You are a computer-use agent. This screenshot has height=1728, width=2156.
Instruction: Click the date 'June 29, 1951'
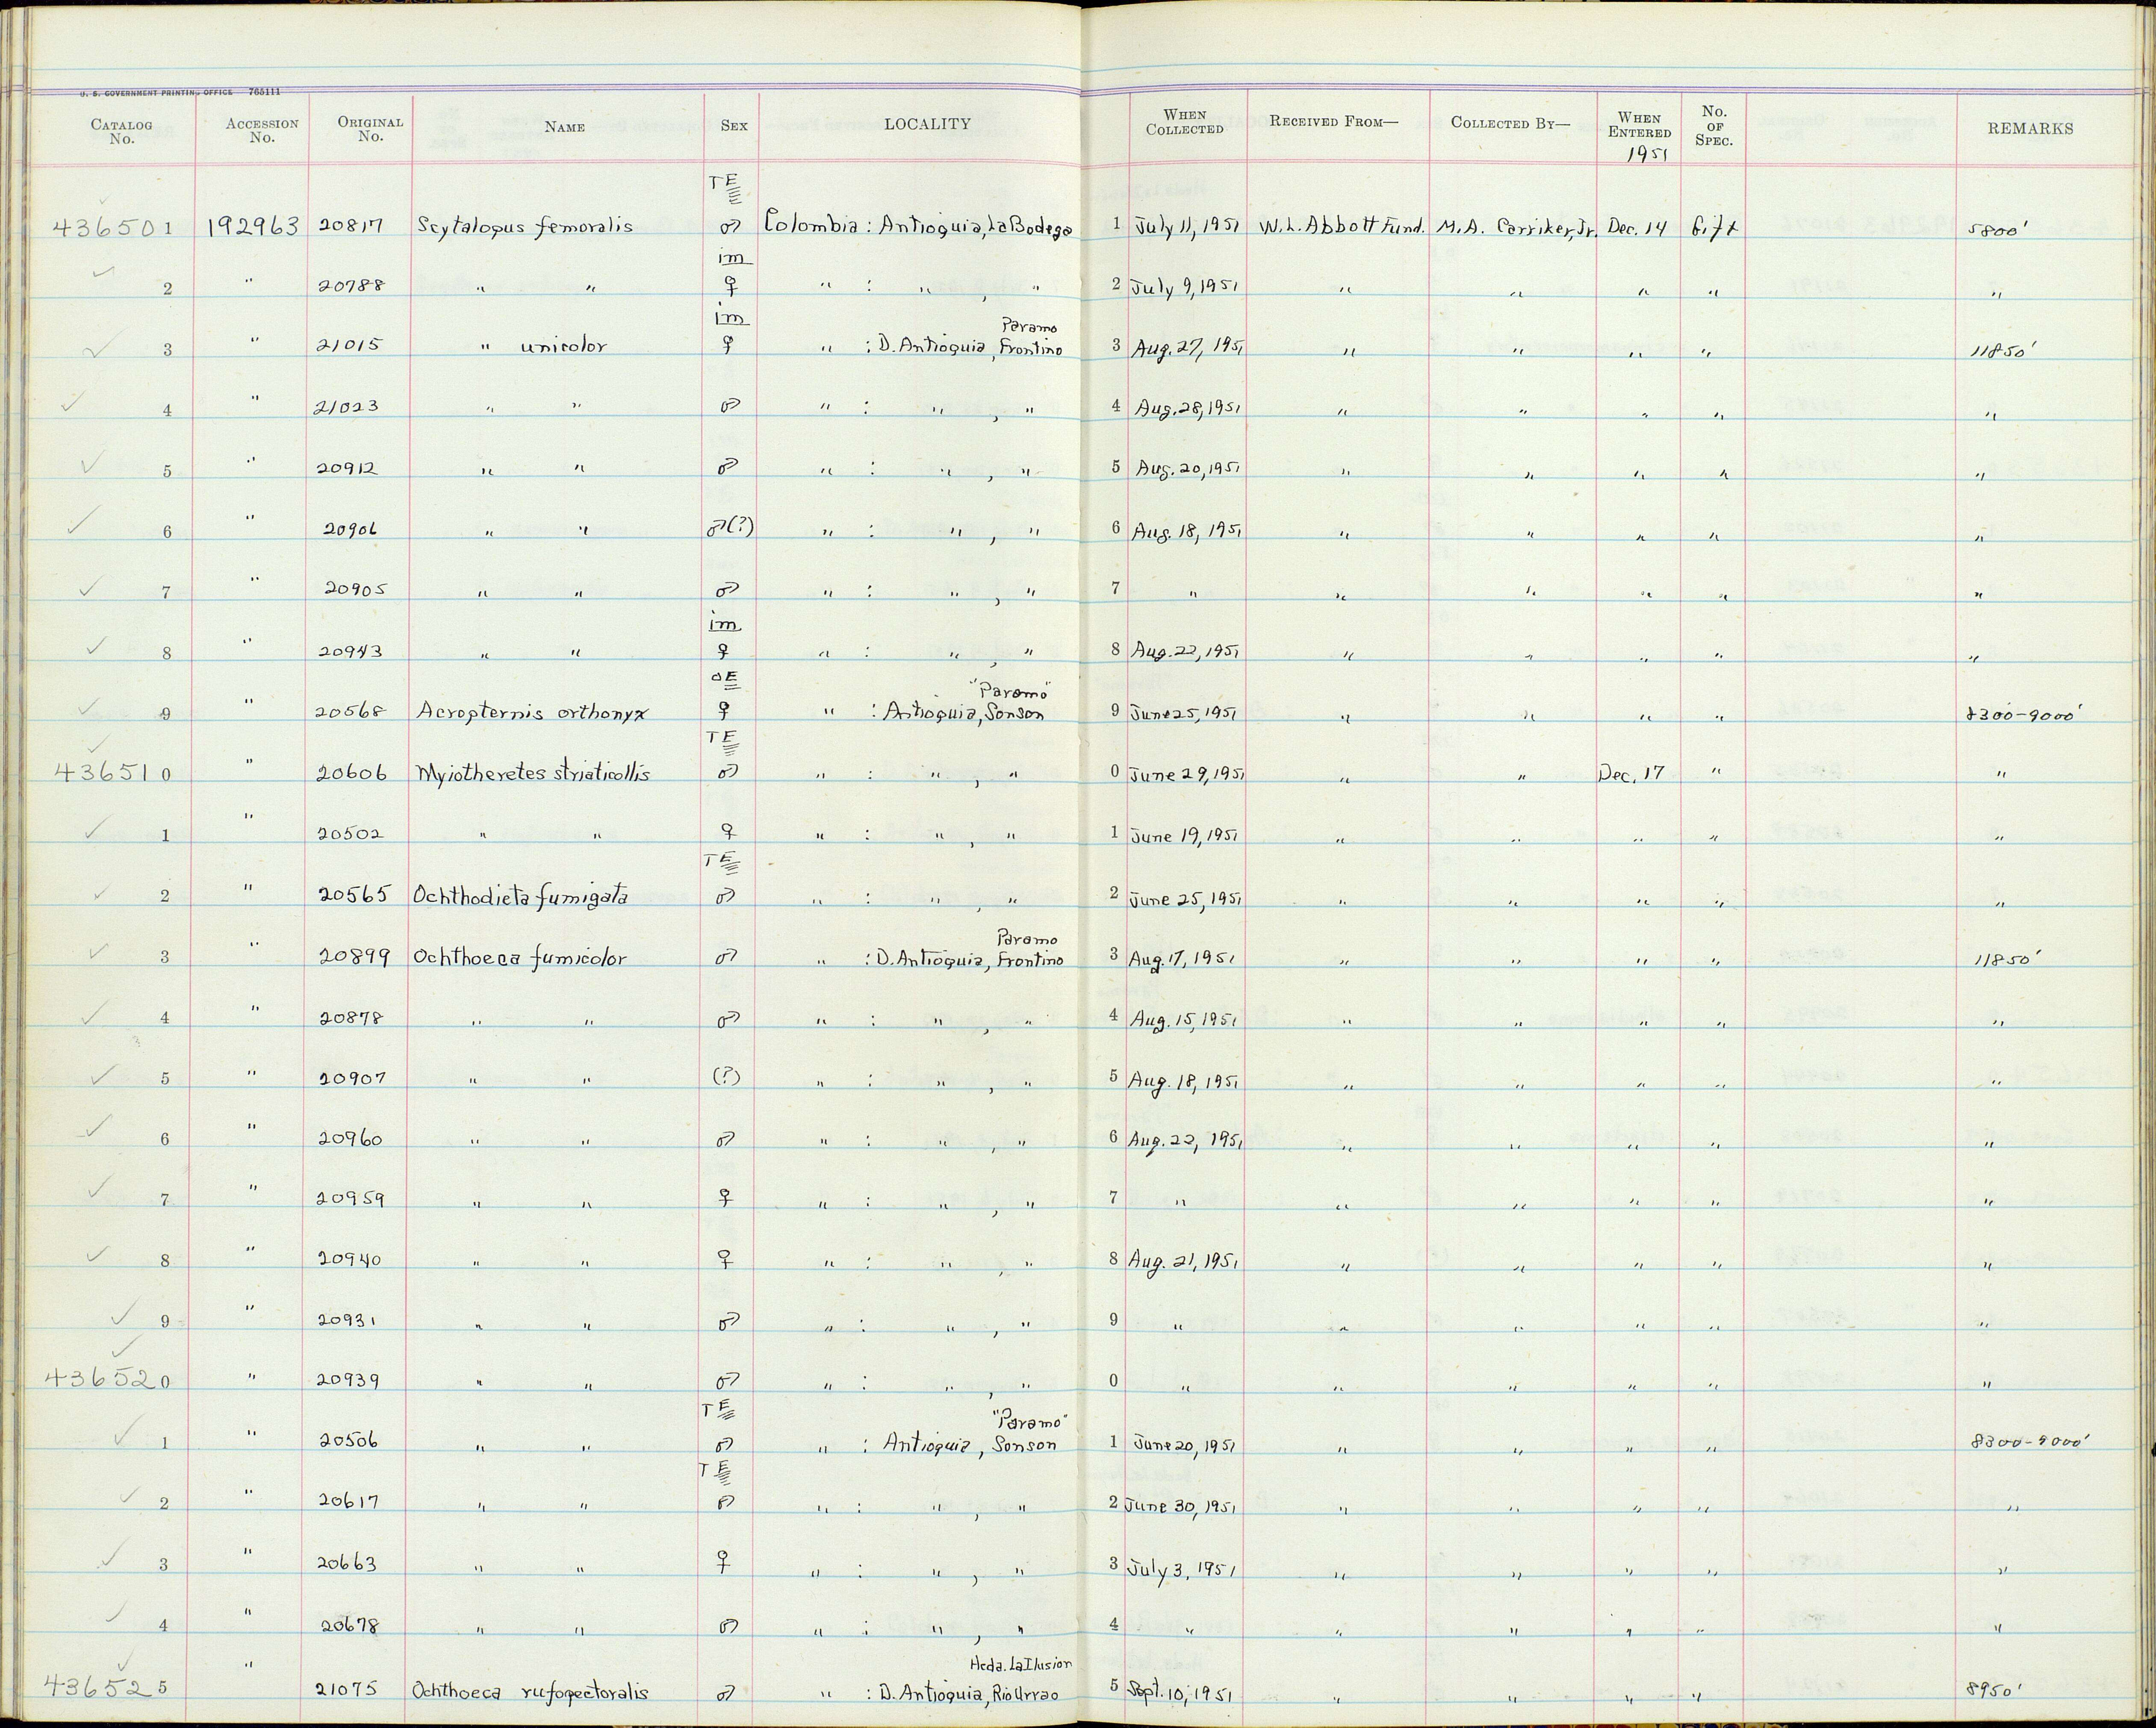point(1186,775)
